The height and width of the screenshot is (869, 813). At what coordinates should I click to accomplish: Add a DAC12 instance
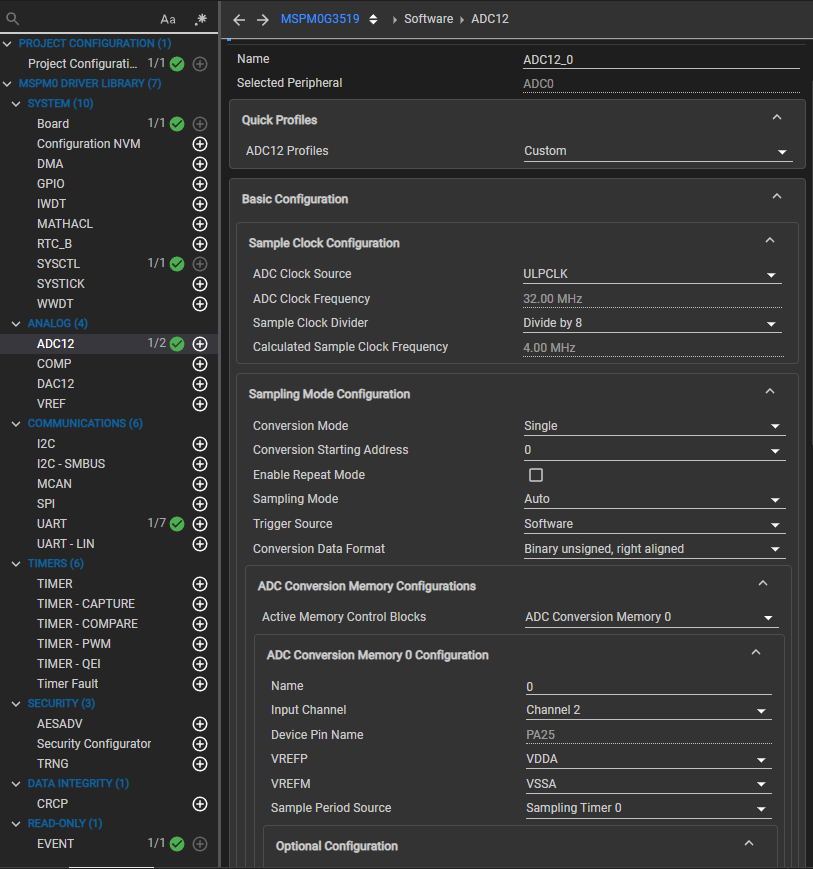(x=200, y=384)
